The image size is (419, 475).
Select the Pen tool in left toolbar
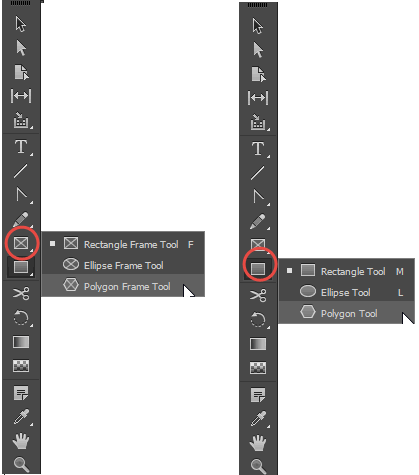click(x=21, y=194)
